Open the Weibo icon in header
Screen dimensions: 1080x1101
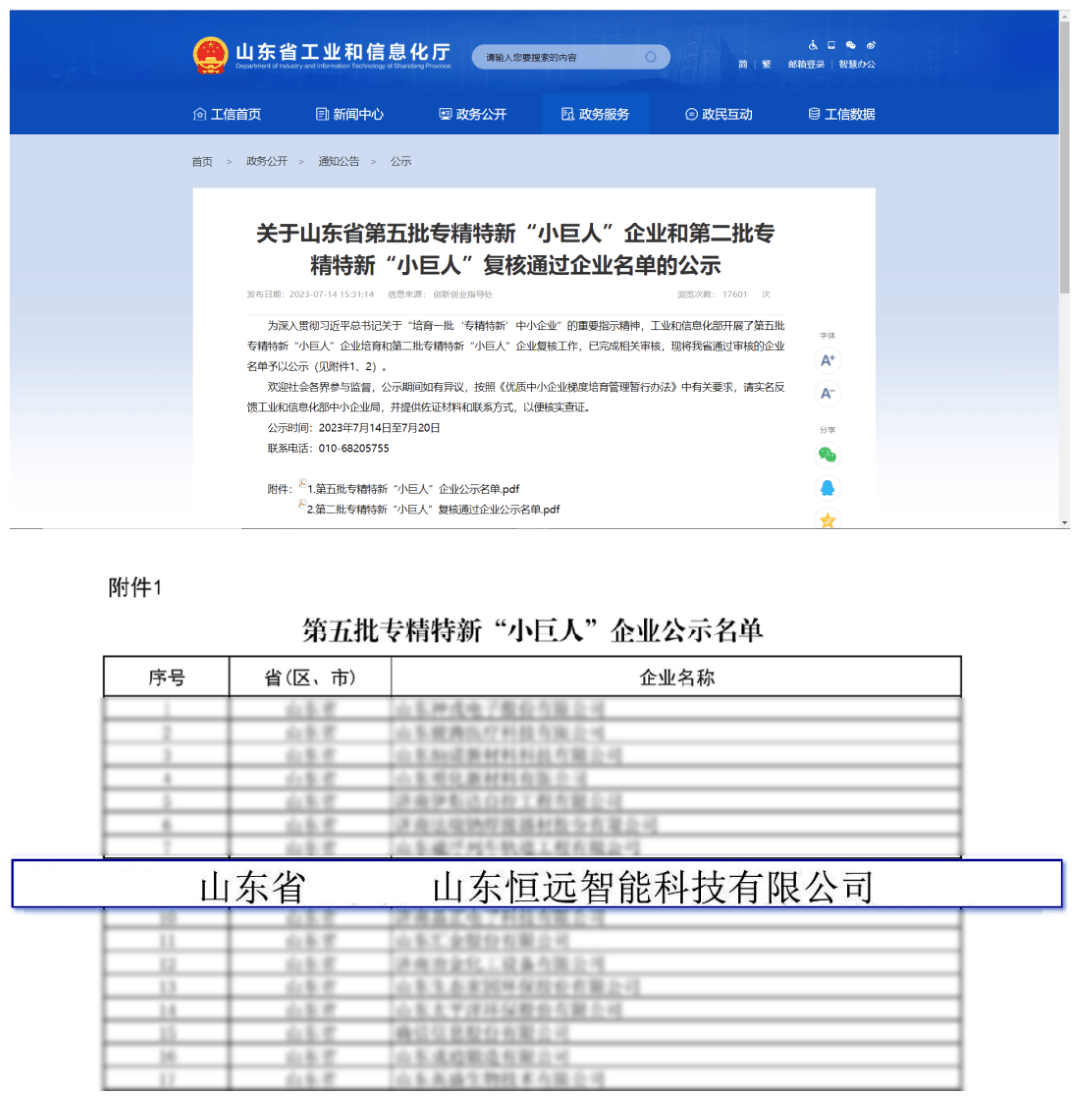(x=871, y=45)
